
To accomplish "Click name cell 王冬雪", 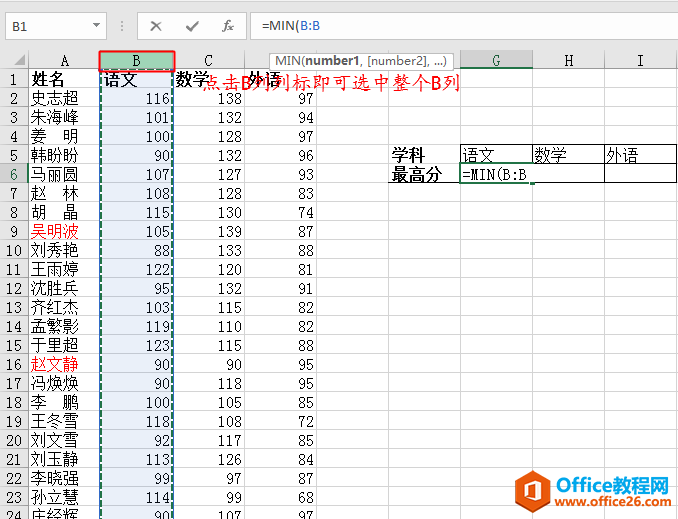I will [x=64, y=422].
